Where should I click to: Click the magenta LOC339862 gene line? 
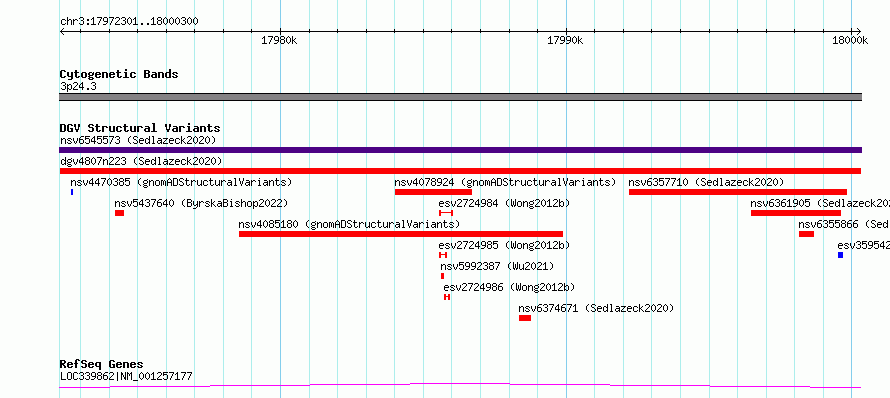coord(460,386)
